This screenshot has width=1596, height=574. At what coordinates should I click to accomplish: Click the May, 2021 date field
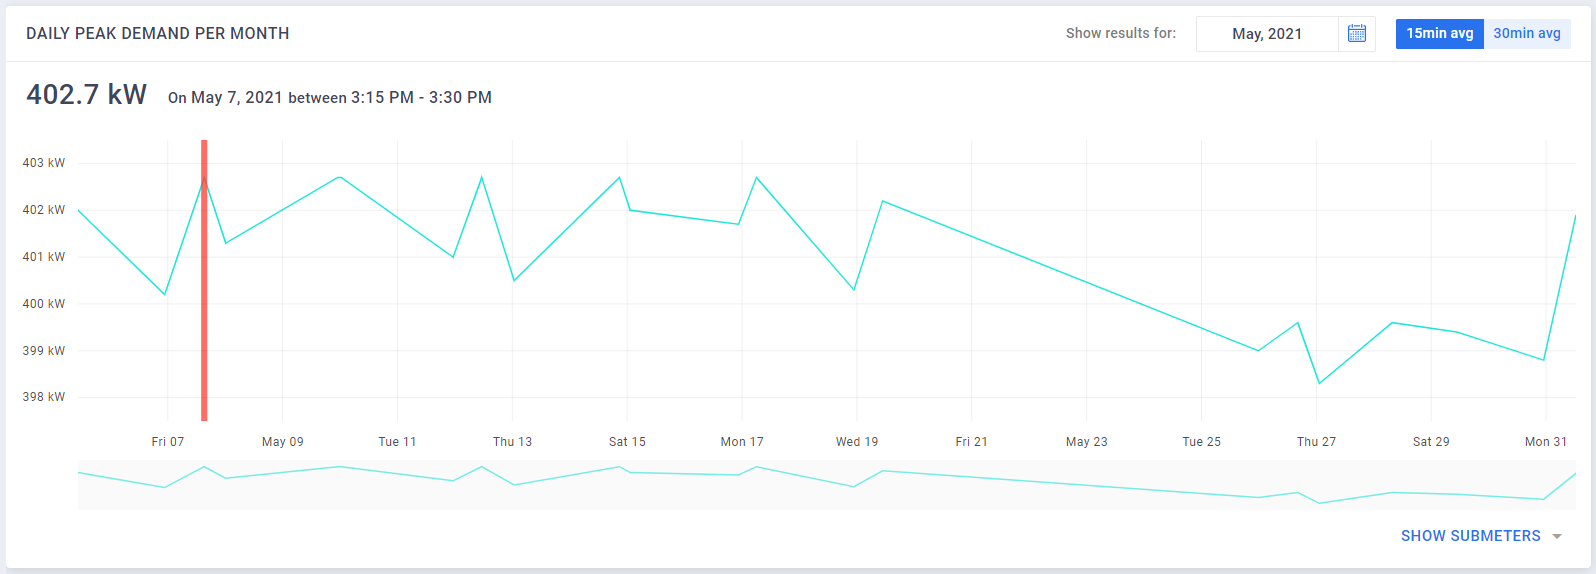(x=1267, y=34)
